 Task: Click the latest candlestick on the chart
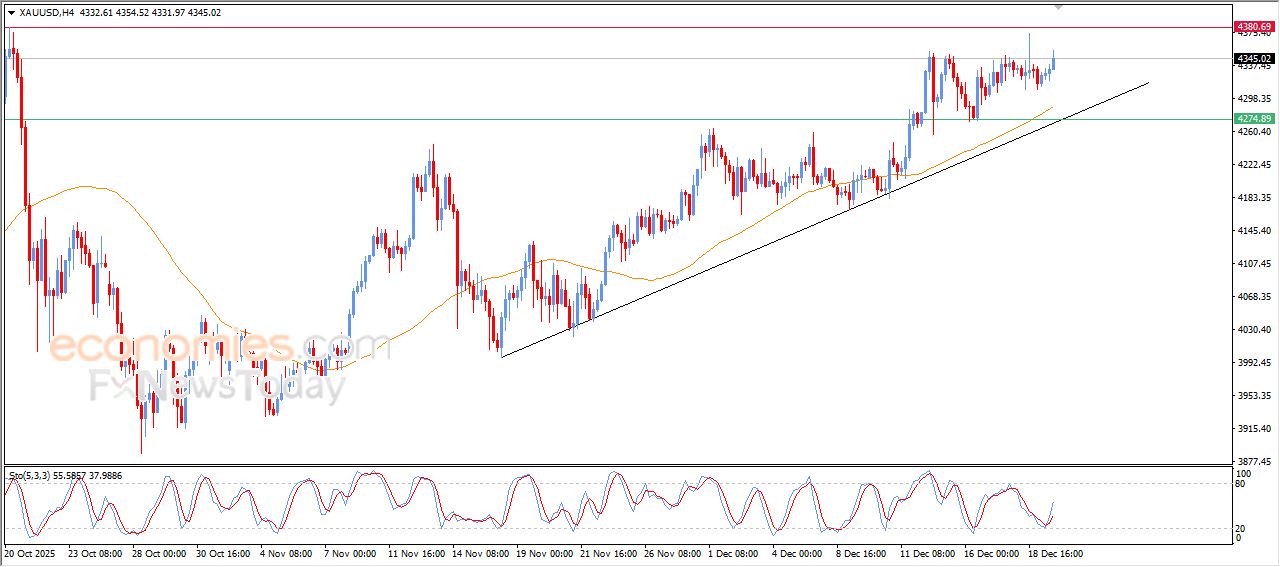point(1053,62)
